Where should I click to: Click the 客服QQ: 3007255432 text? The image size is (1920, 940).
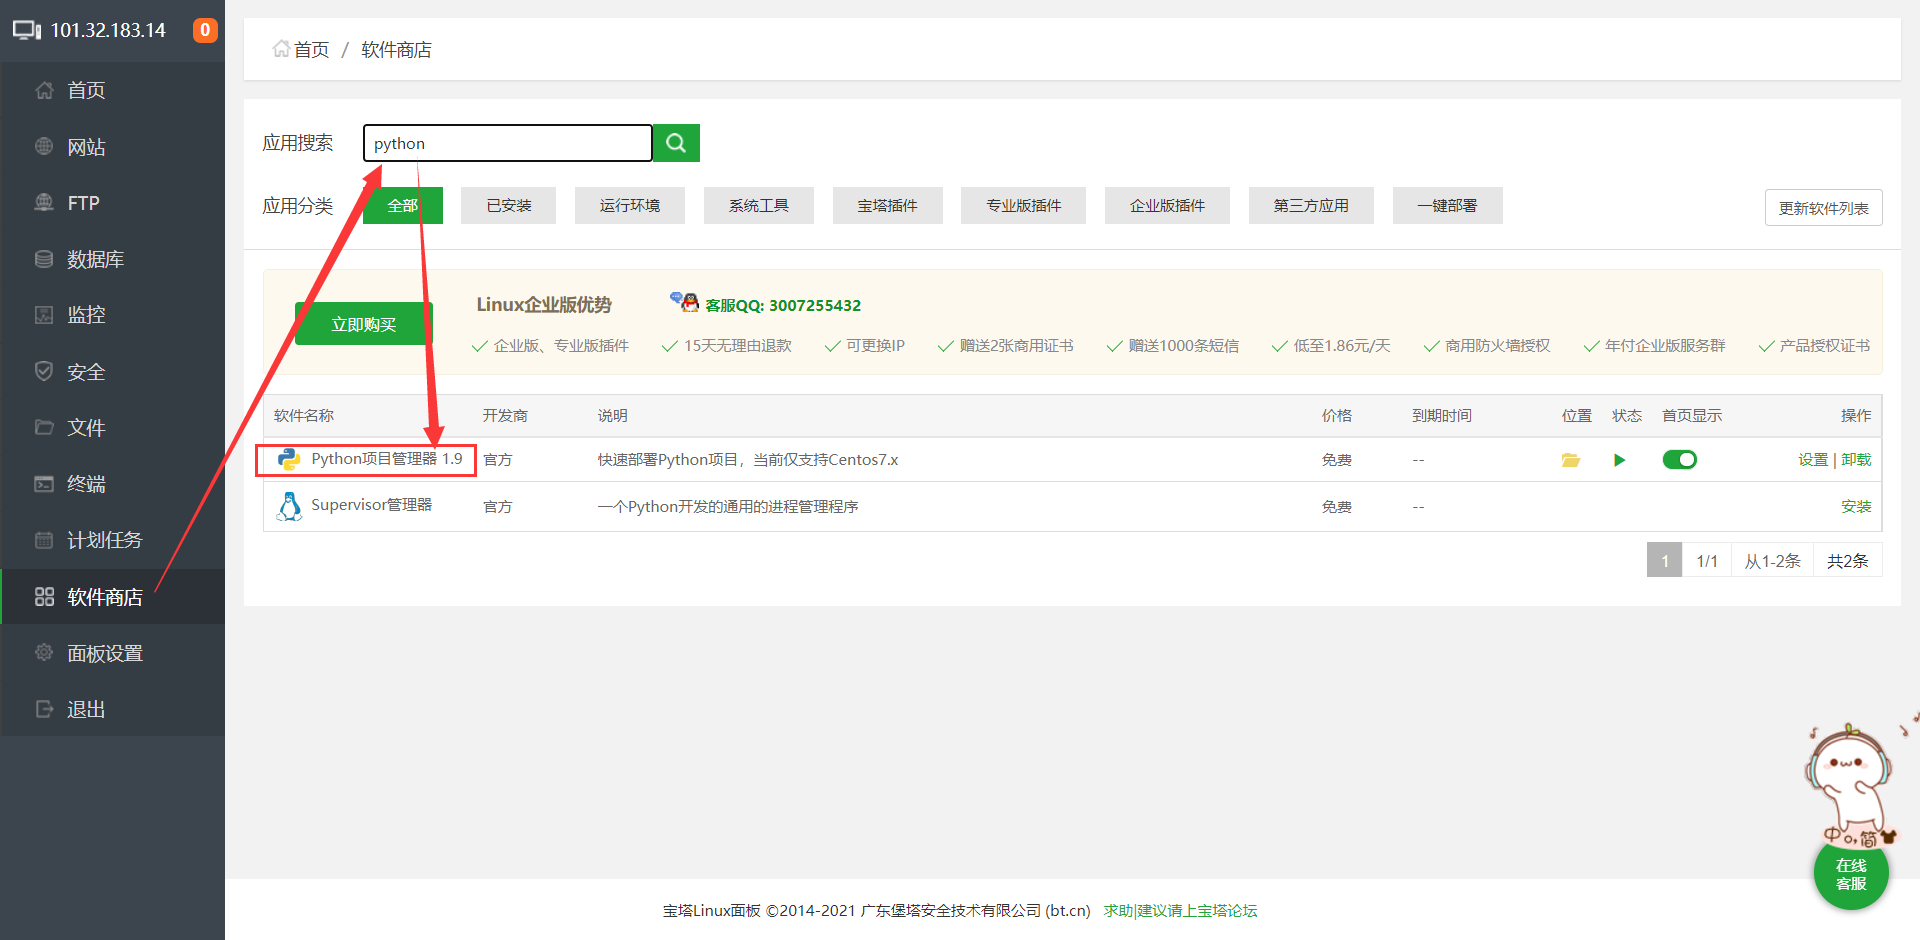pyautogui.click(x=783, y=306)
